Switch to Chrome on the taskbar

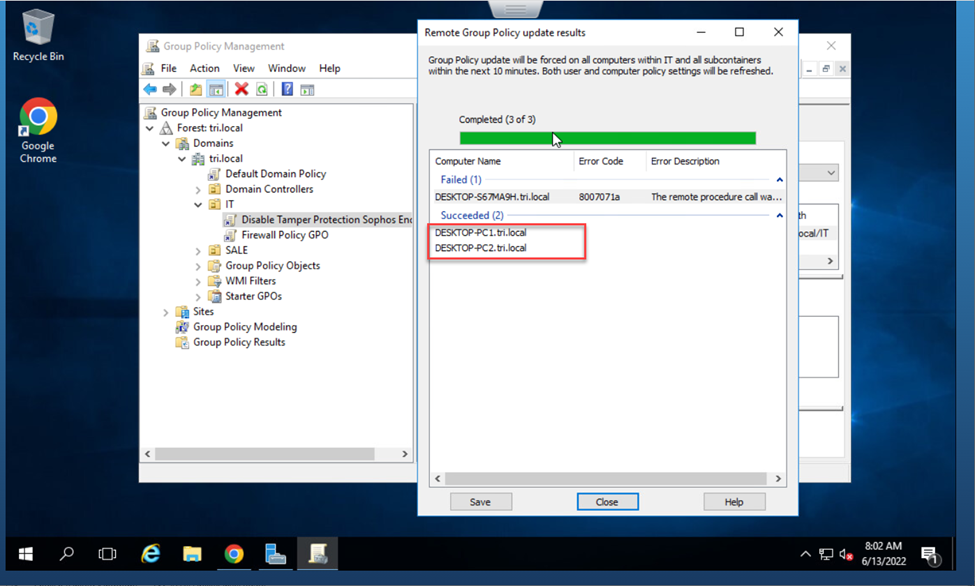click(234, 554)
